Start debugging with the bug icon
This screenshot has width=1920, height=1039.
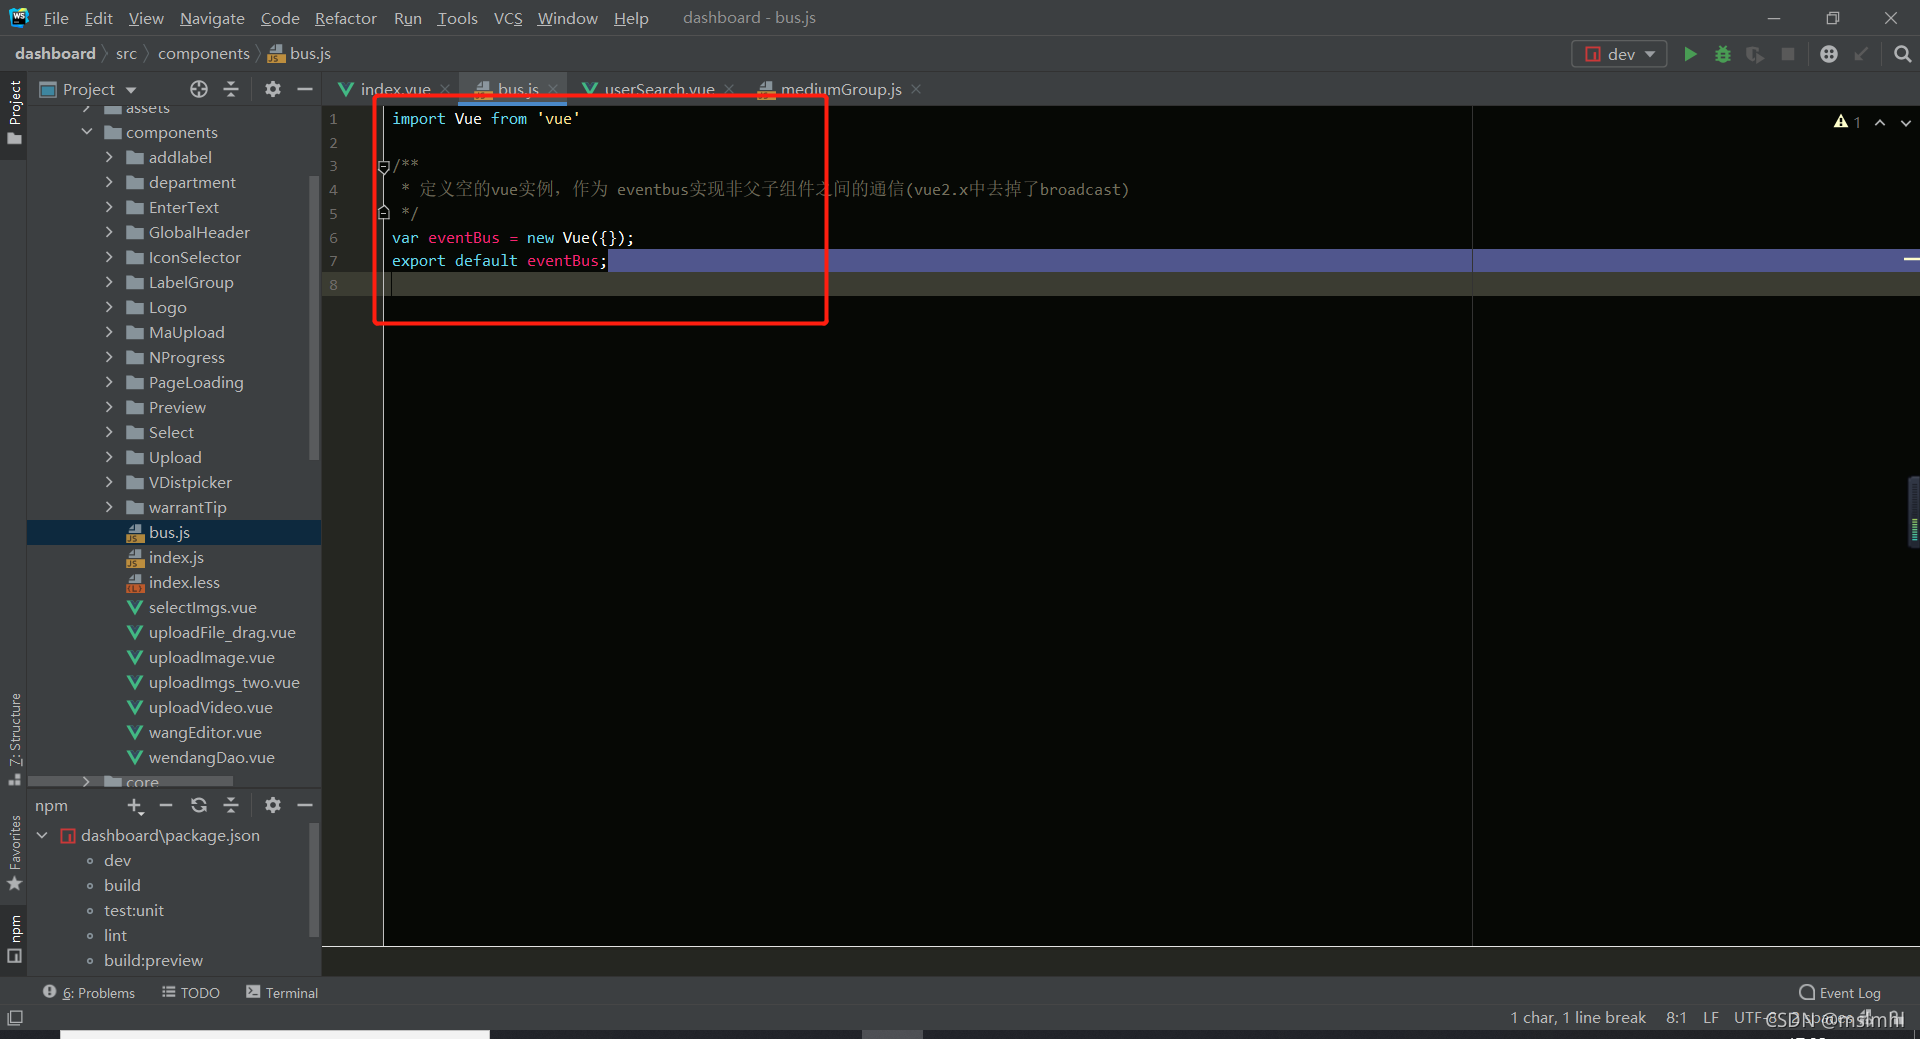1722,54
